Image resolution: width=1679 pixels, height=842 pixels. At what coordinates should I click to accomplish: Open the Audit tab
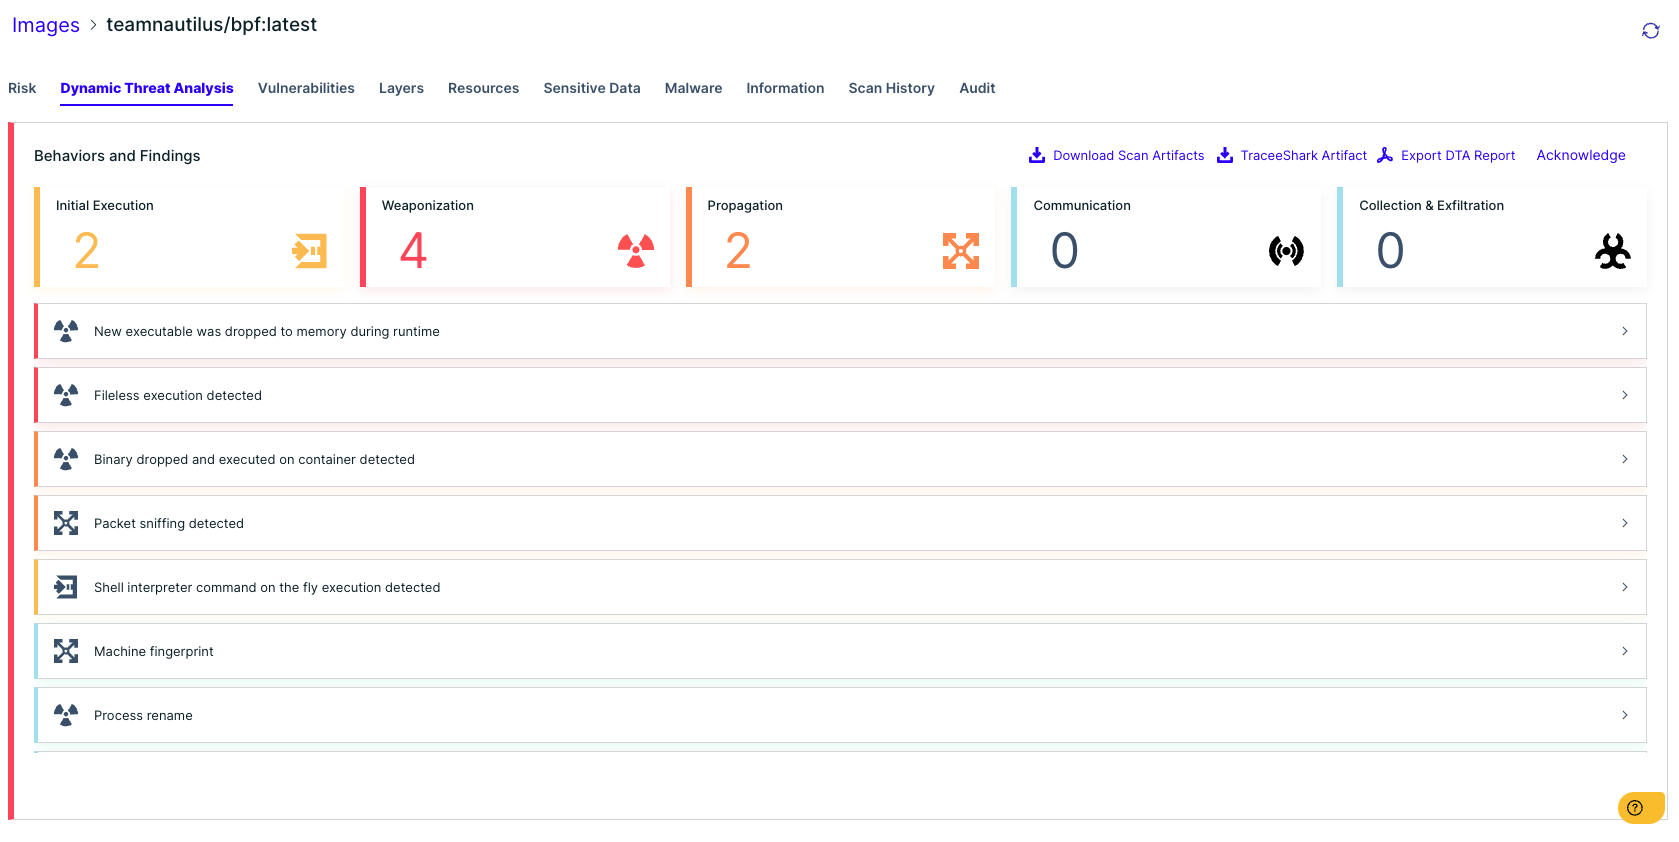tap(977, 88)
